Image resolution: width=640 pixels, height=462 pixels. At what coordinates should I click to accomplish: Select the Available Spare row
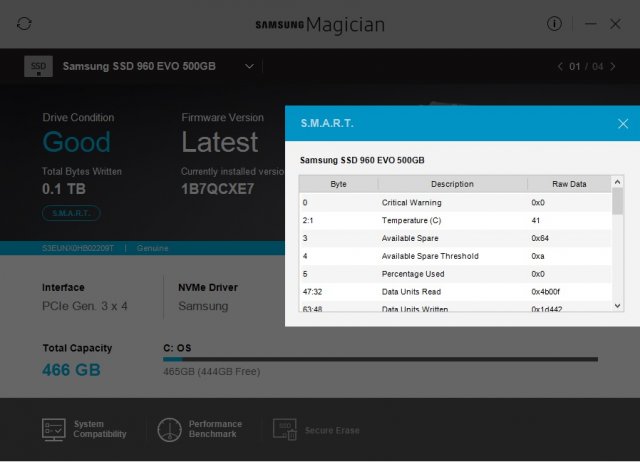[456, 238]
